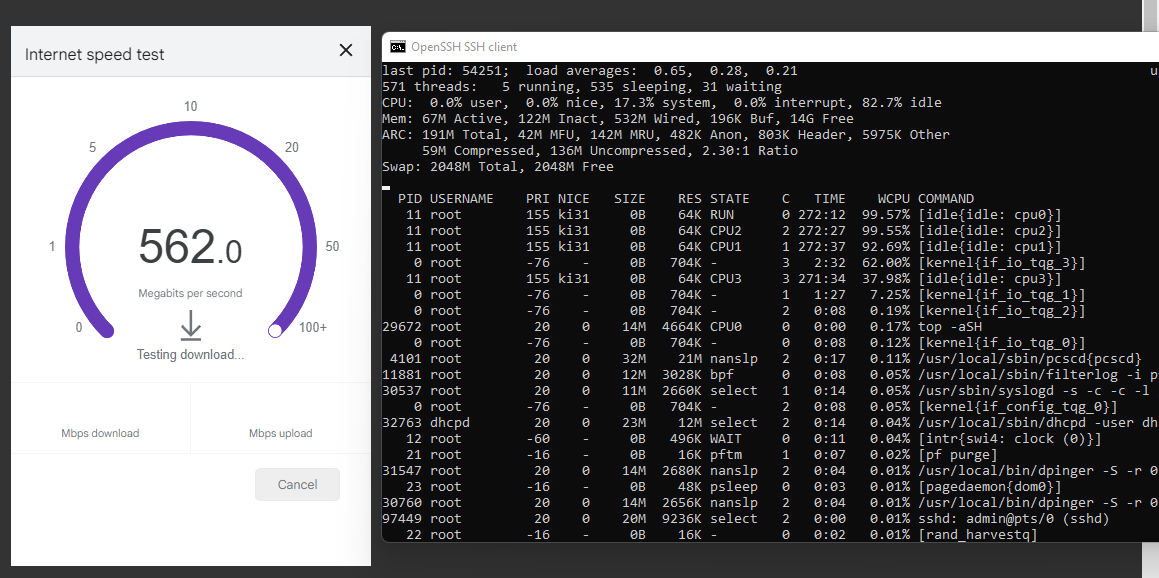Click the dhcpd process row
Viewport: 1159px width, 578px height.
tap(770, 423)
